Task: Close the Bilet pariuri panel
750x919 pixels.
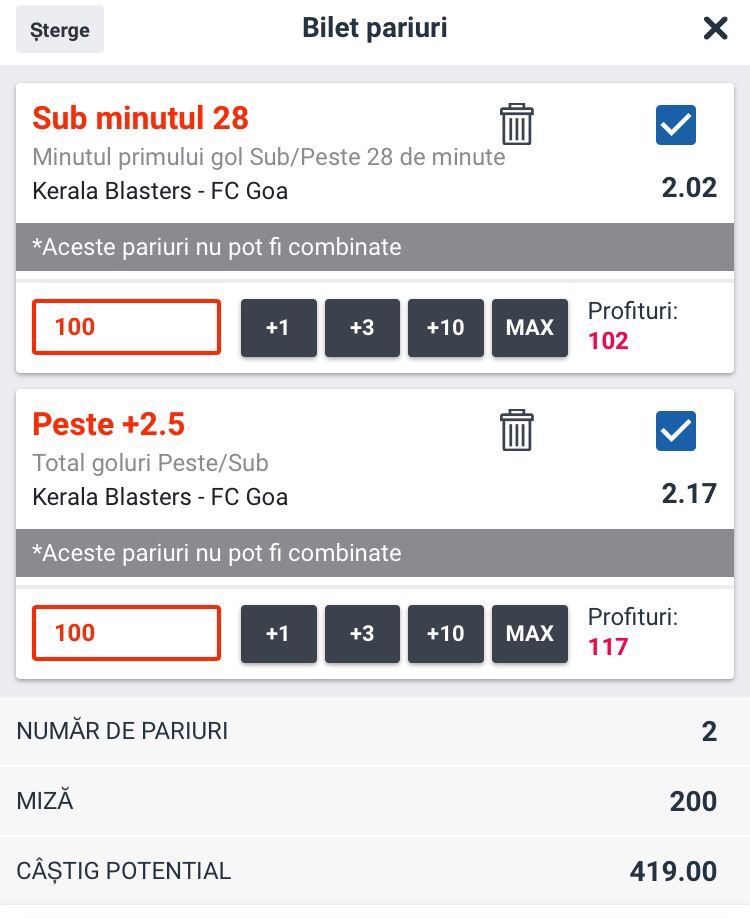Action: tap(715, 28)
